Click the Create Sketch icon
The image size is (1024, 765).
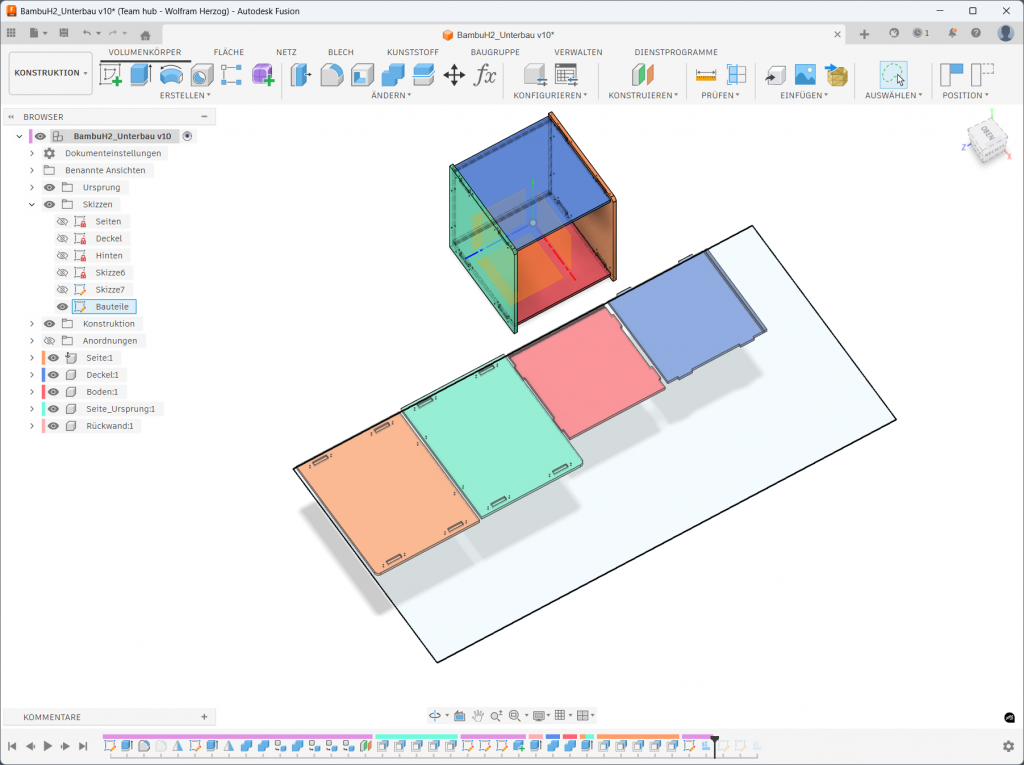click(x=111, y=75)
